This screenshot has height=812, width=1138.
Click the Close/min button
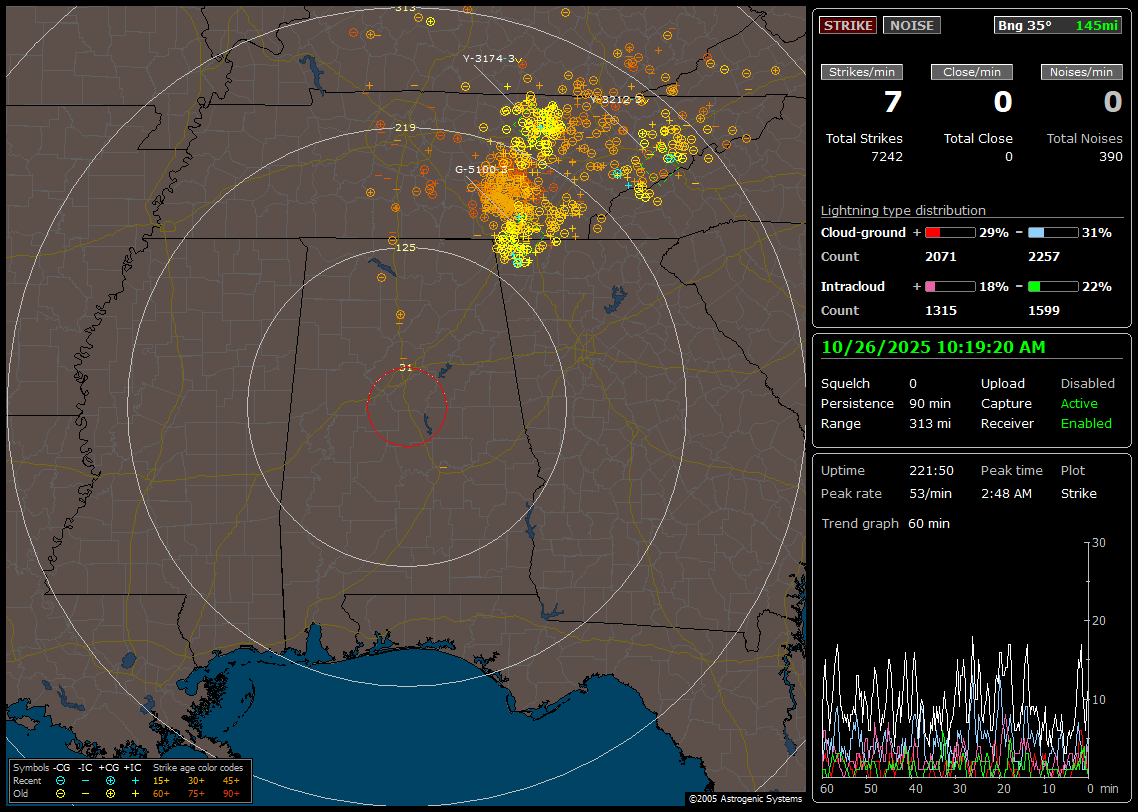(972, 72)
